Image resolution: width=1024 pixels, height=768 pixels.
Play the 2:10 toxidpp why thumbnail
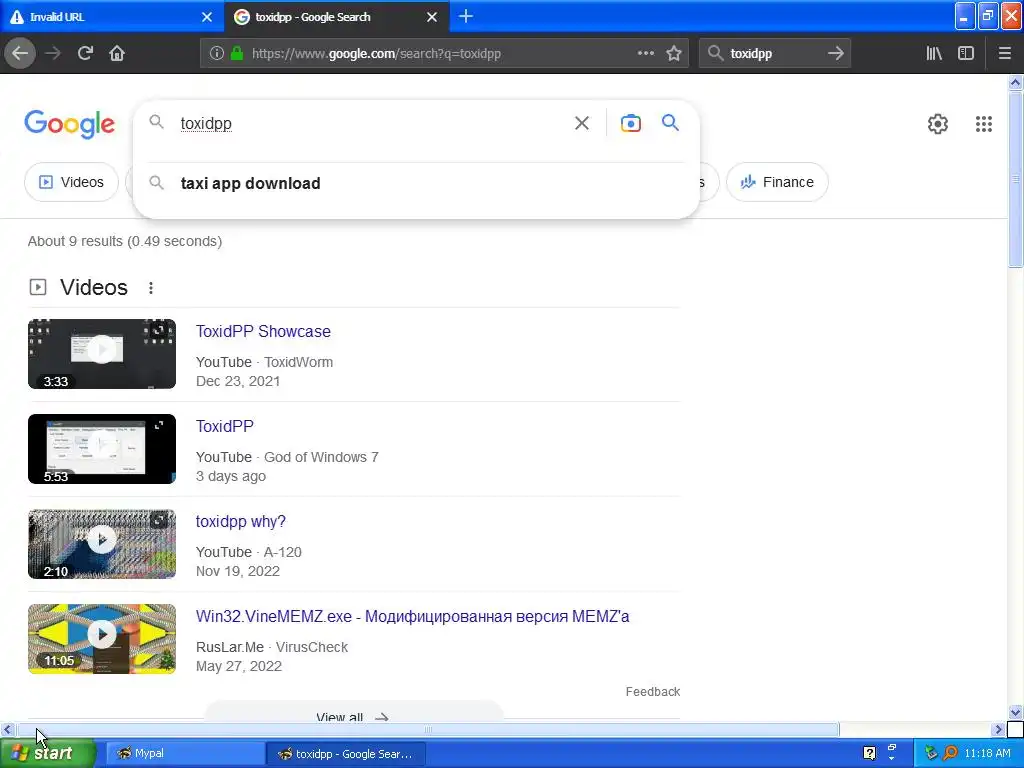[x=102, y=544]
